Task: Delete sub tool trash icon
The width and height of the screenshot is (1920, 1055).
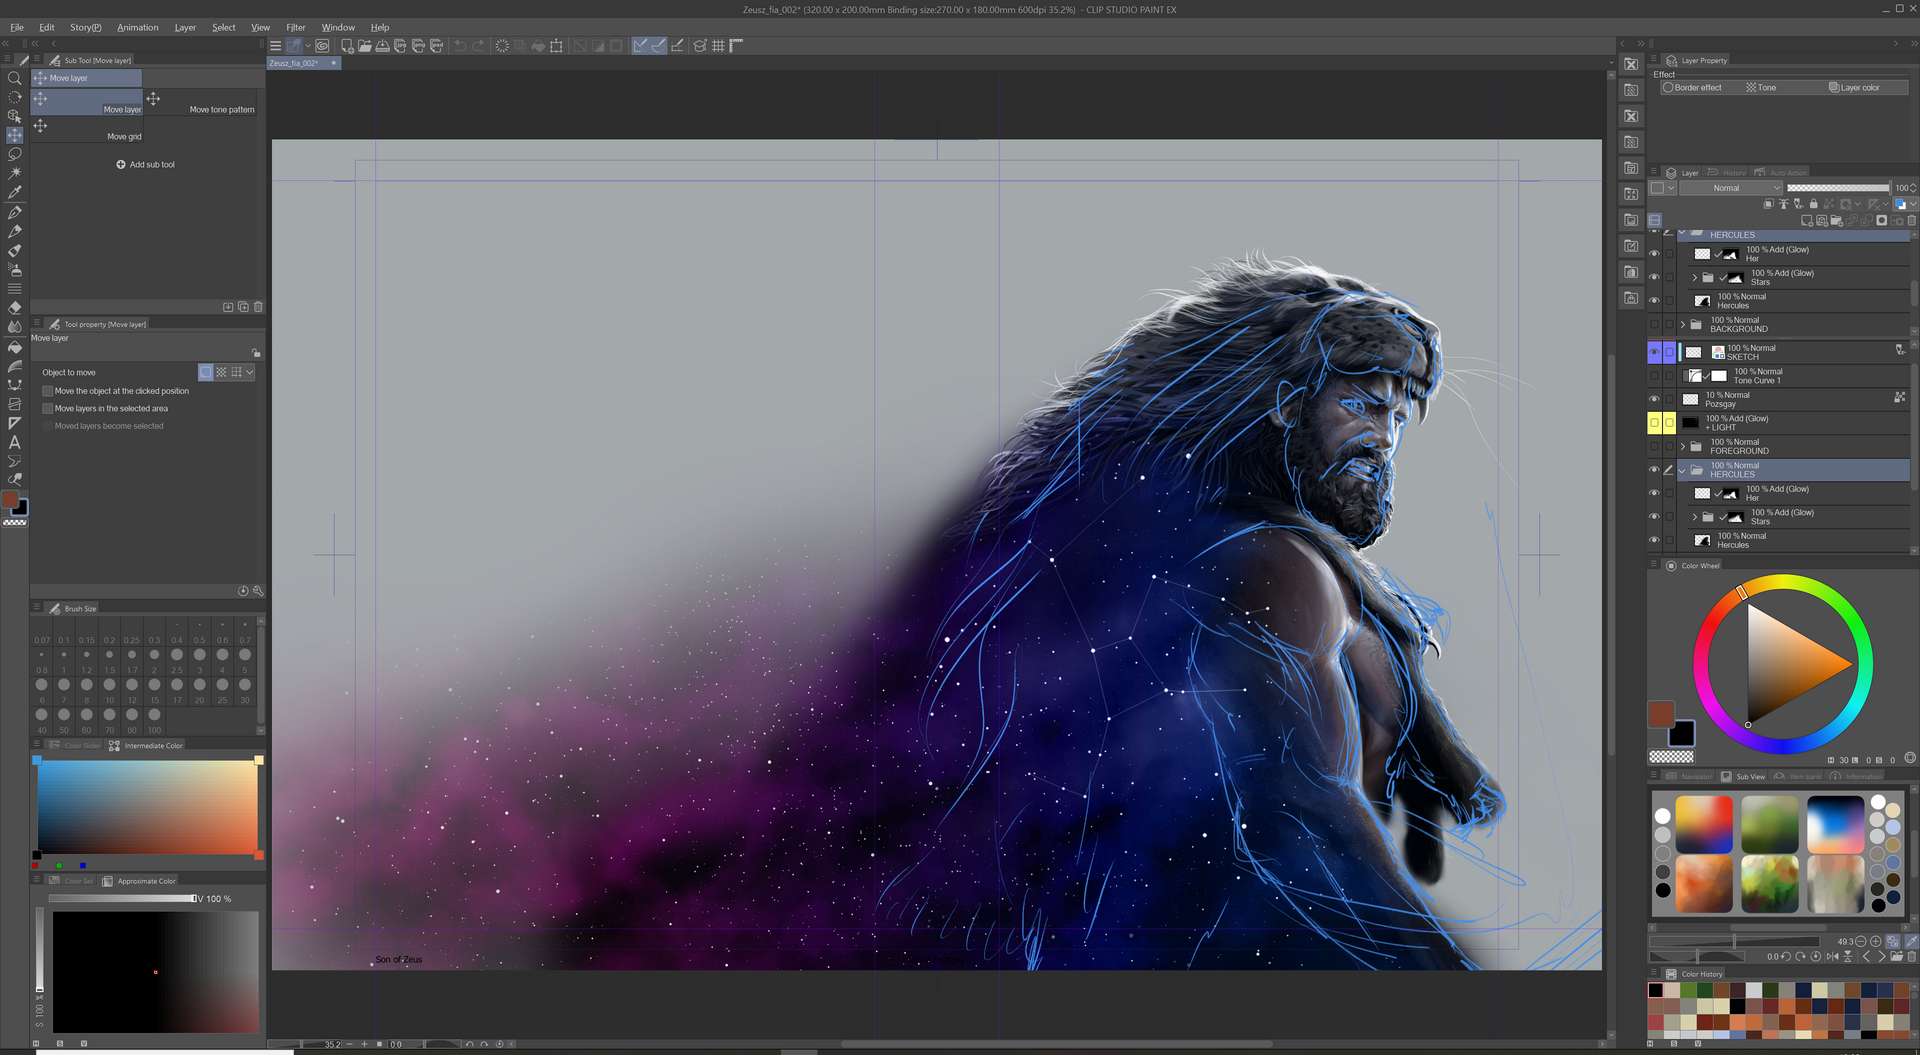Action: pyautogui.click(x=258, y=307)
